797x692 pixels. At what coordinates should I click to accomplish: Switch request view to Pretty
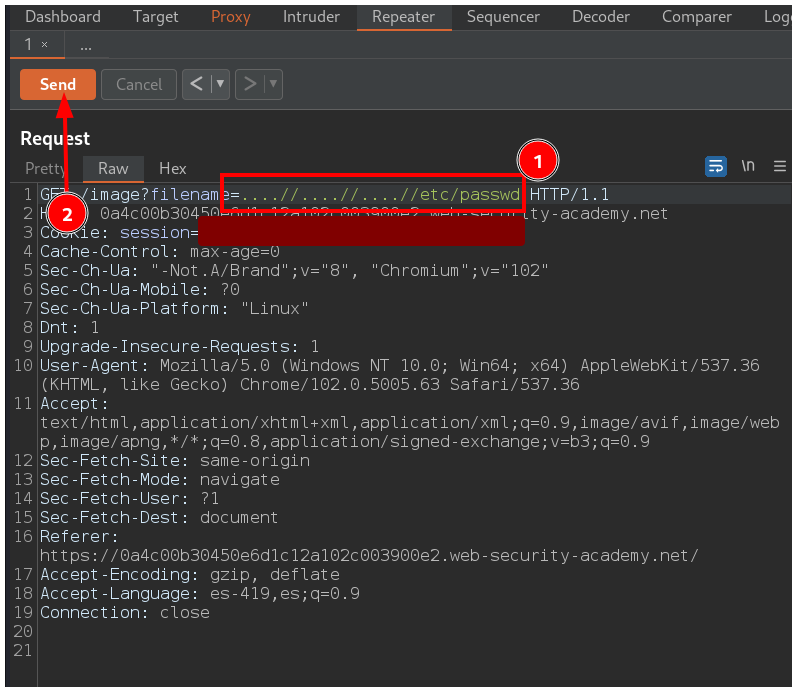click(46, 169)
